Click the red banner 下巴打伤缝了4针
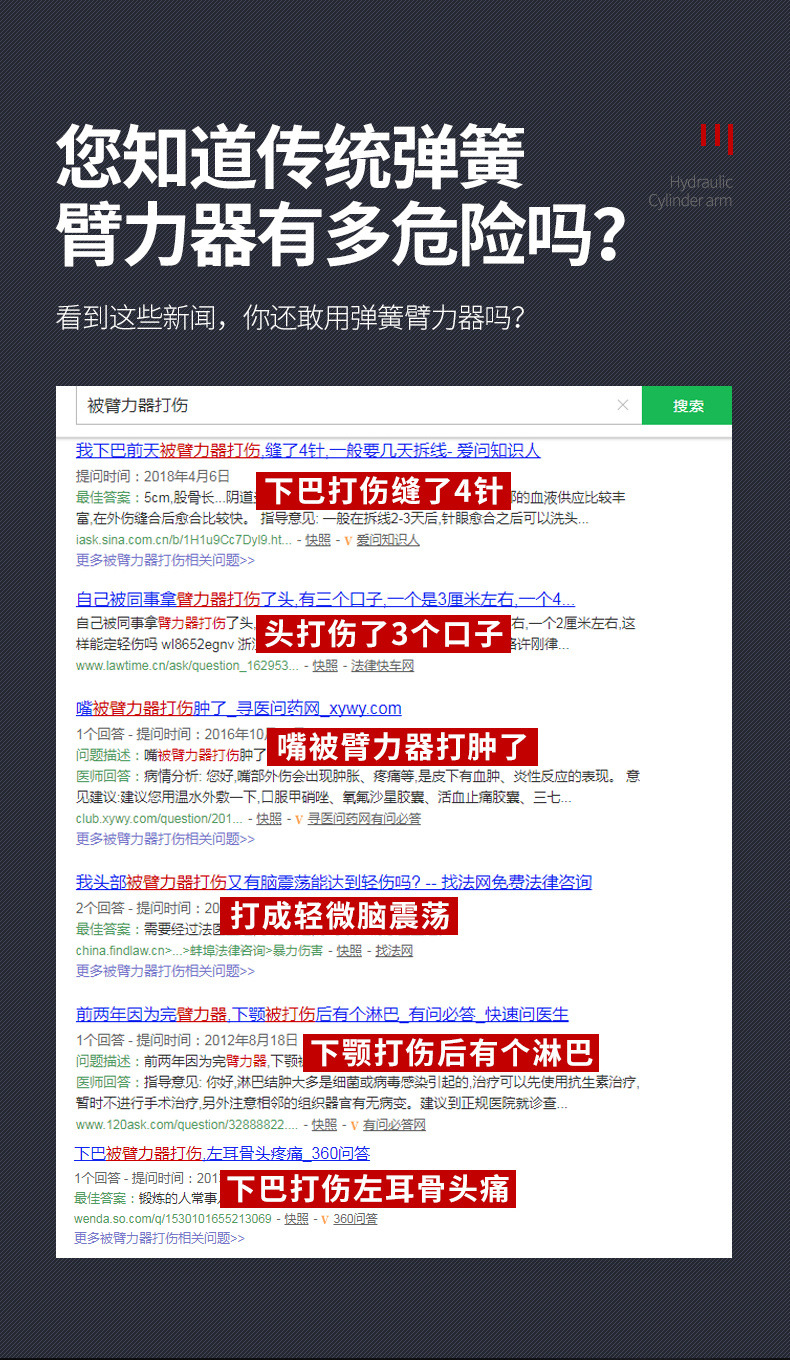The image size is (790, 1360). pyautogui.click(x=384, y=491)
